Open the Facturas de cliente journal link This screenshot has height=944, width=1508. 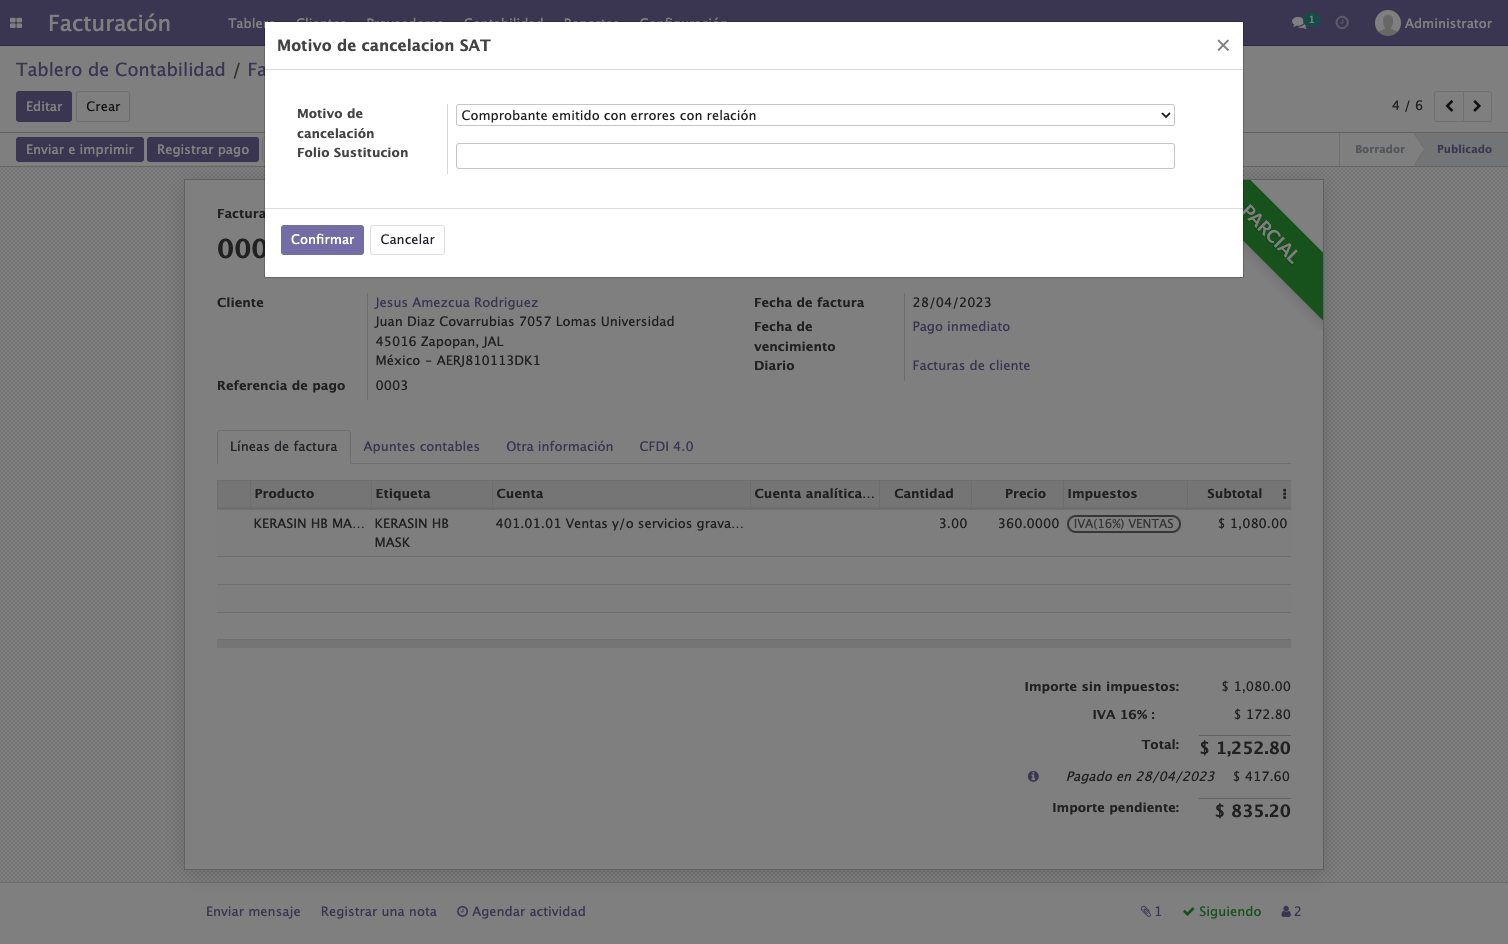coord(971,366)
